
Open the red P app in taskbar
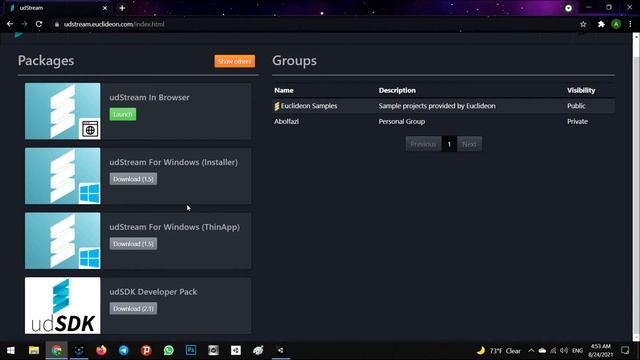click(x=146, y=350)
